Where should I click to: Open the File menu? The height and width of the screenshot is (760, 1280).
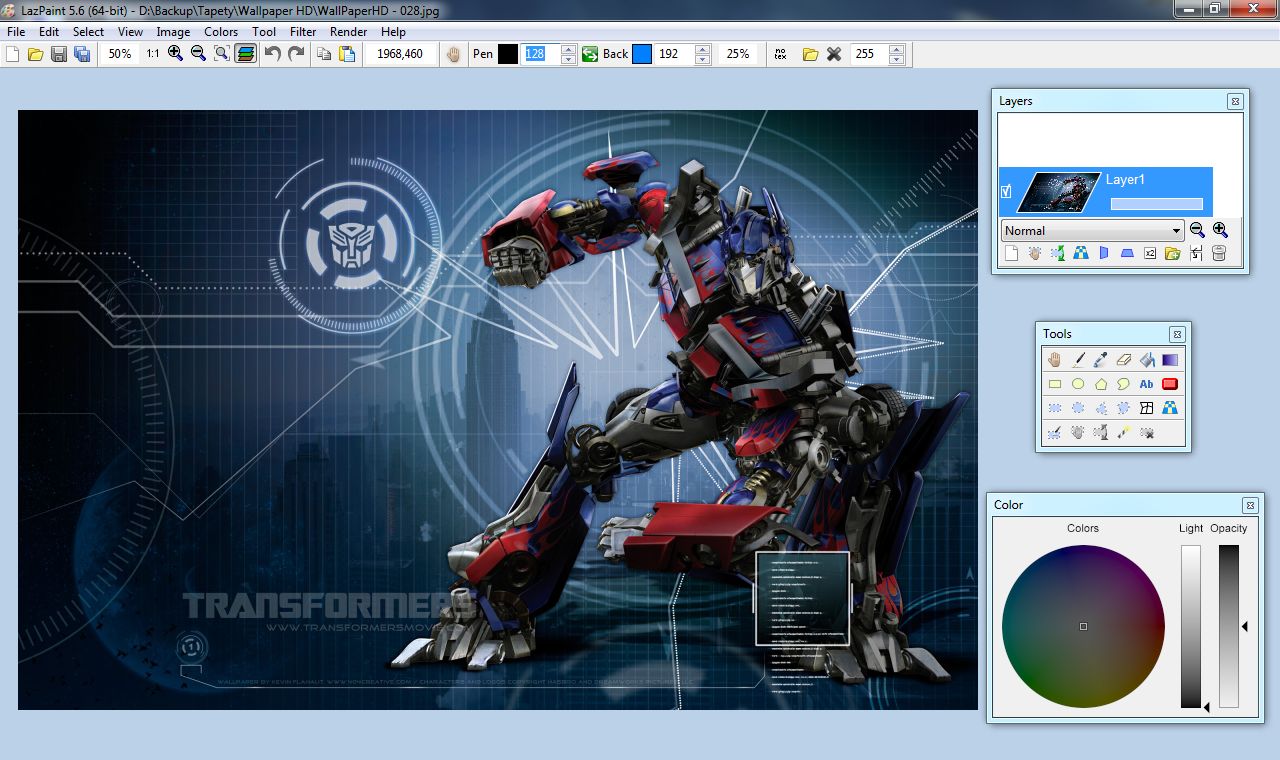(x=16, y=32)
